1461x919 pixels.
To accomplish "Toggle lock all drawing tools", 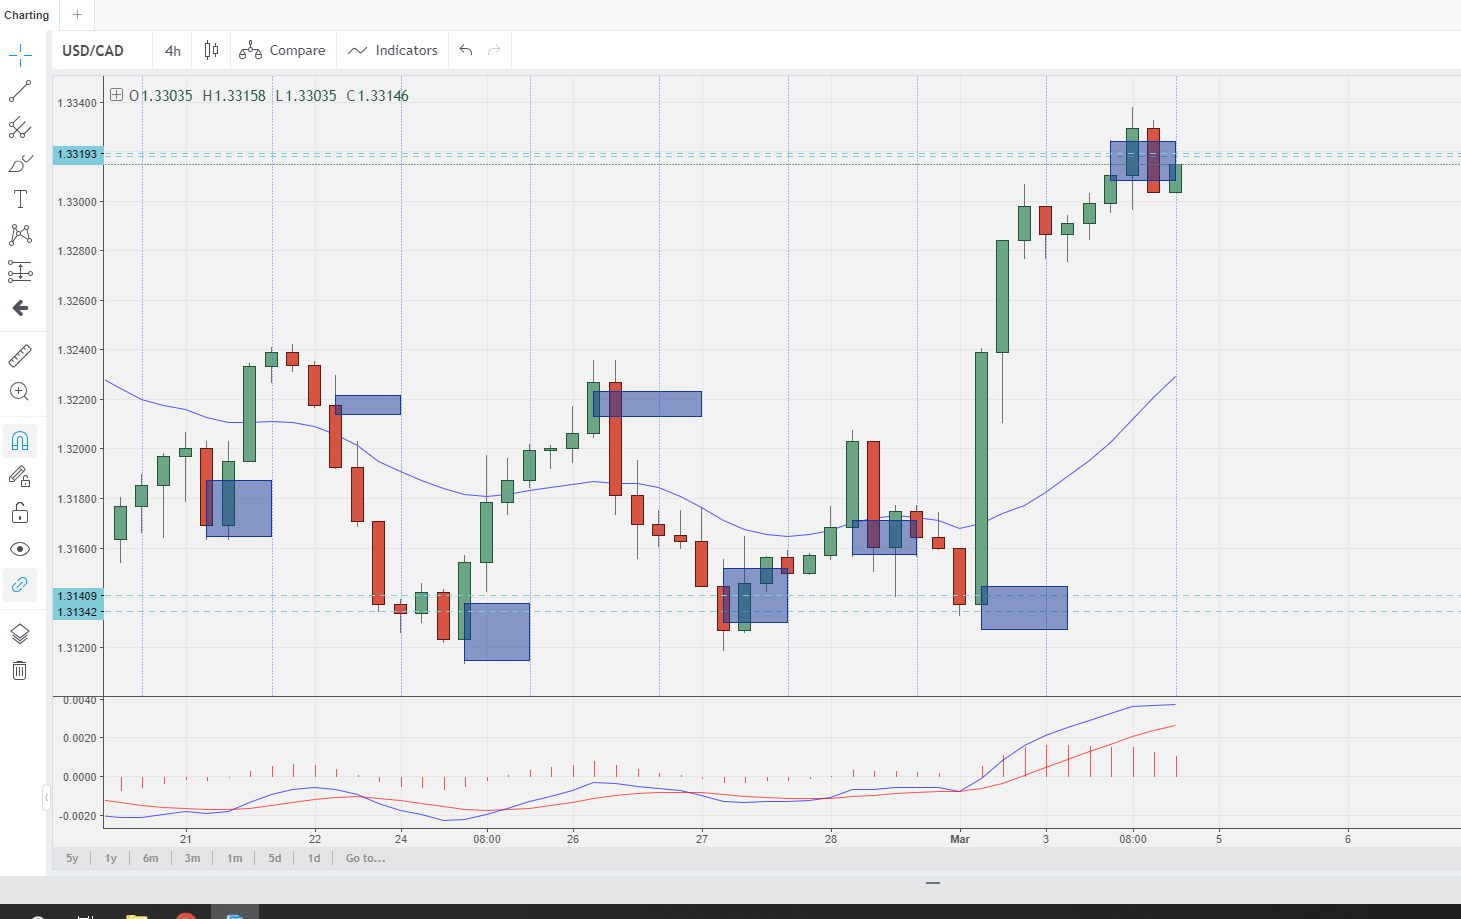I will click(x=20, y=513).
